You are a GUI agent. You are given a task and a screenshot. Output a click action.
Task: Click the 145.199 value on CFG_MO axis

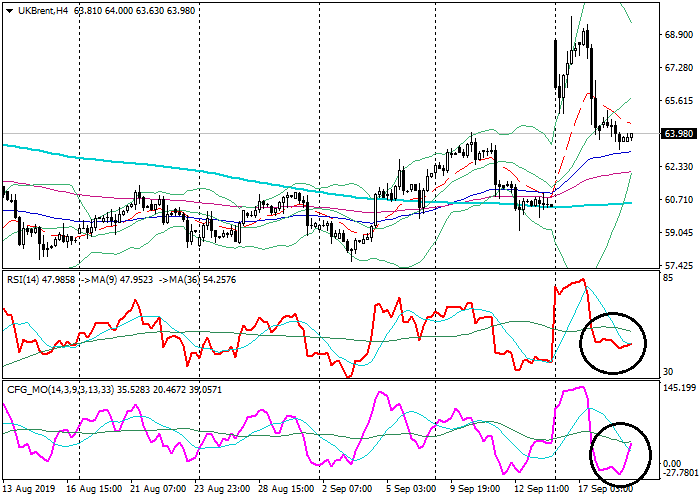[x=677, y=388]
